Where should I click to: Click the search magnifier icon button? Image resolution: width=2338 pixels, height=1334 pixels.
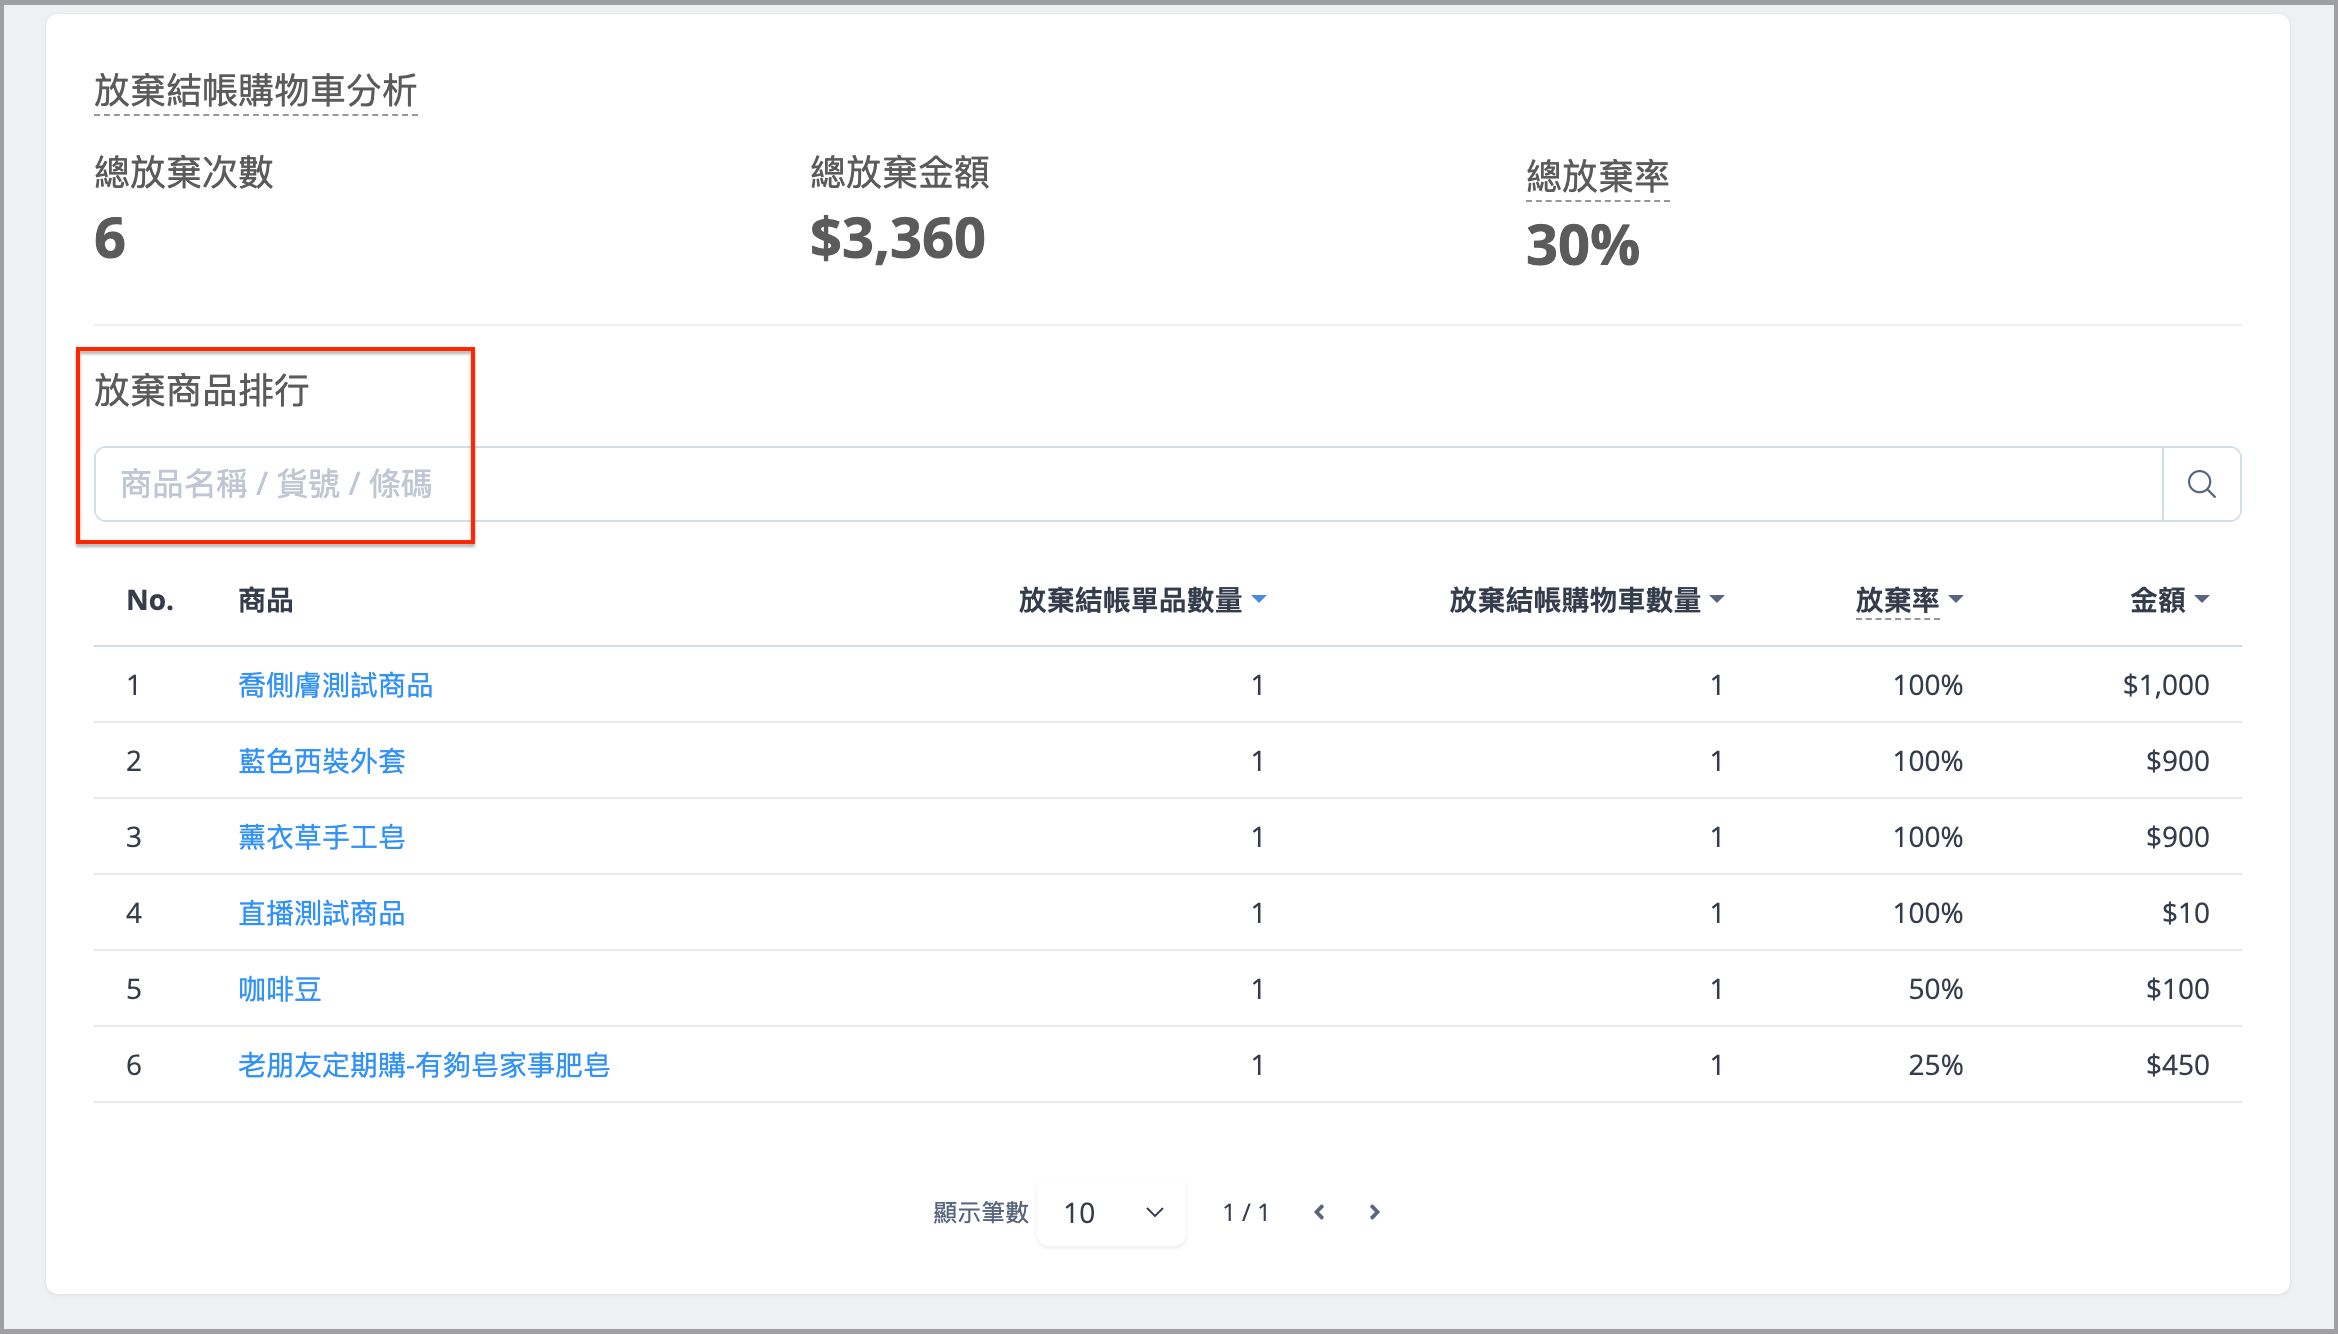pyautogui.click(x=2201, y=484)
